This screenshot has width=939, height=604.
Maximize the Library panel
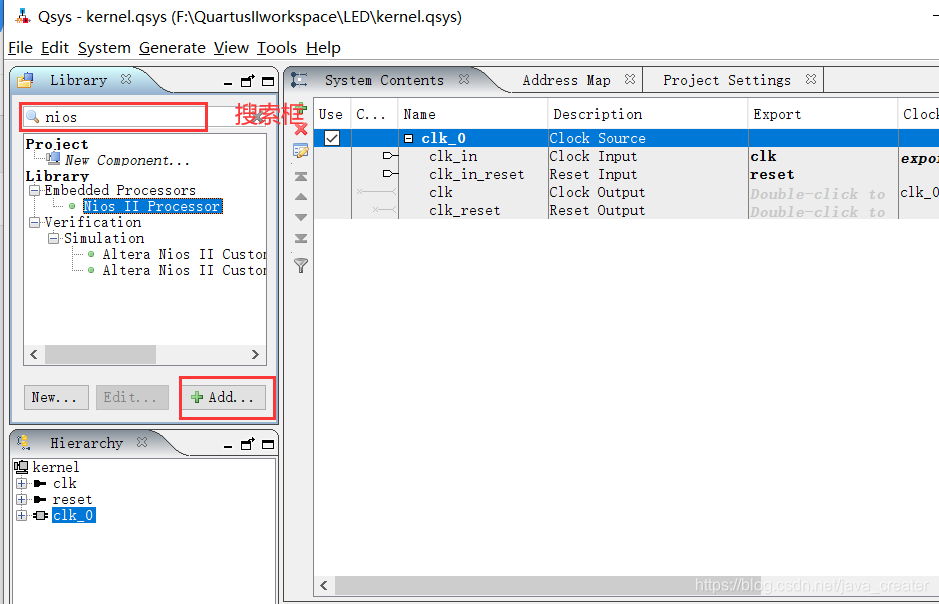click(x=268, y=81)
